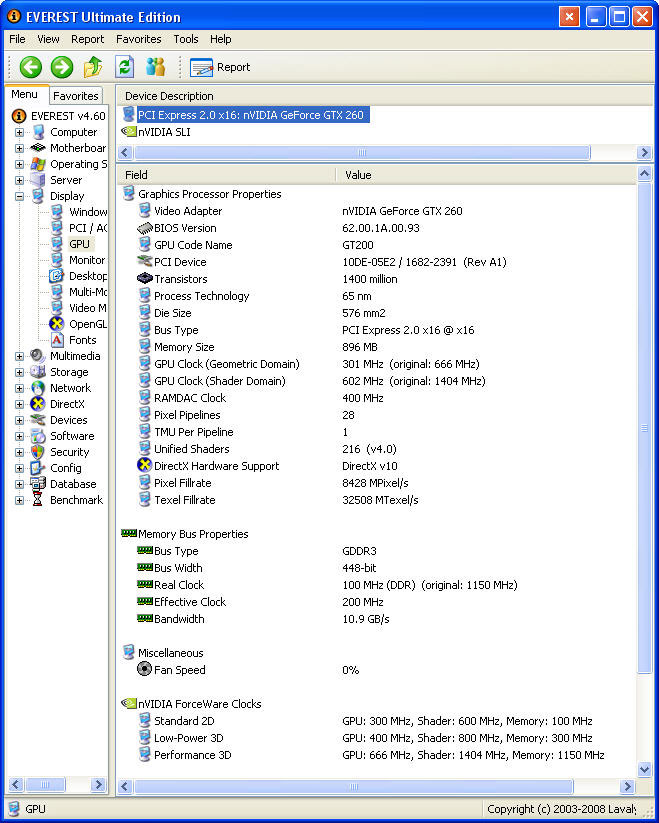This screenshot has width=659, height=823.
Task: Click the nVIDIA SLI device icon
Action: (x=129, y=132)
